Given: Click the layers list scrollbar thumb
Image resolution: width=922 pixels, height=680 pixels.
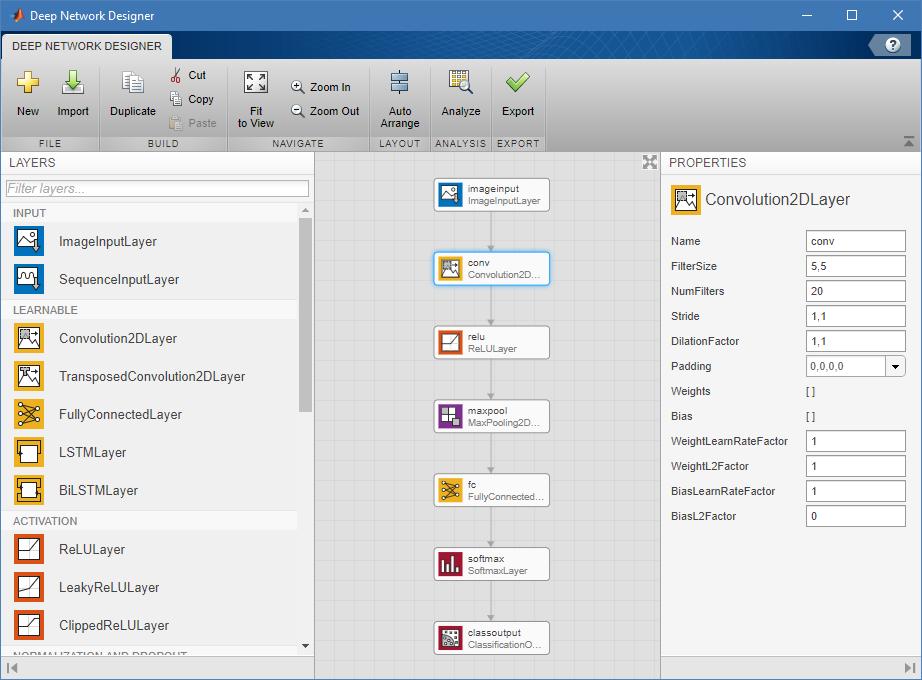Looking at the screenshot, I should (305, 315).
